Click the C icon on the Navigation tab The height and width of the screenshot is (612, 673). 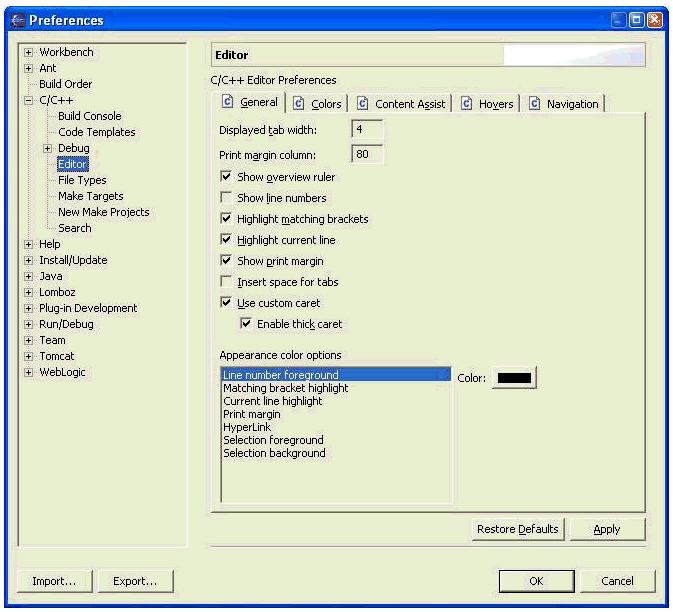pyautogui.click(x=535, y=104)
